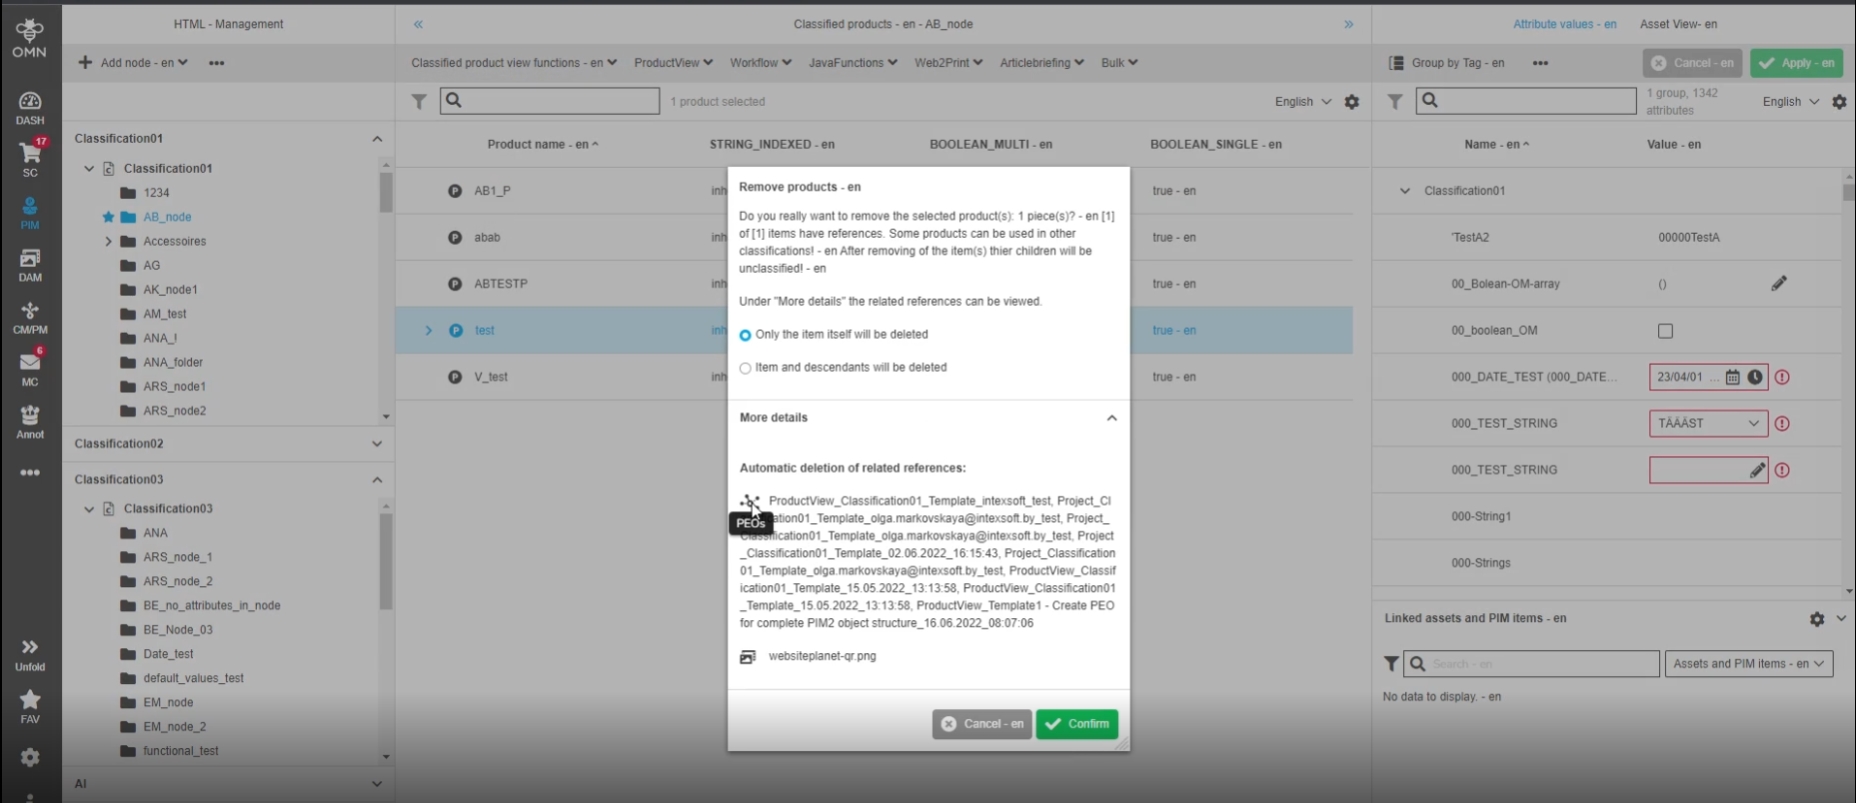This screenshot has width=1856, height=803.
Task: Expand the Accessoires tree node
Action: click(108, 241)
